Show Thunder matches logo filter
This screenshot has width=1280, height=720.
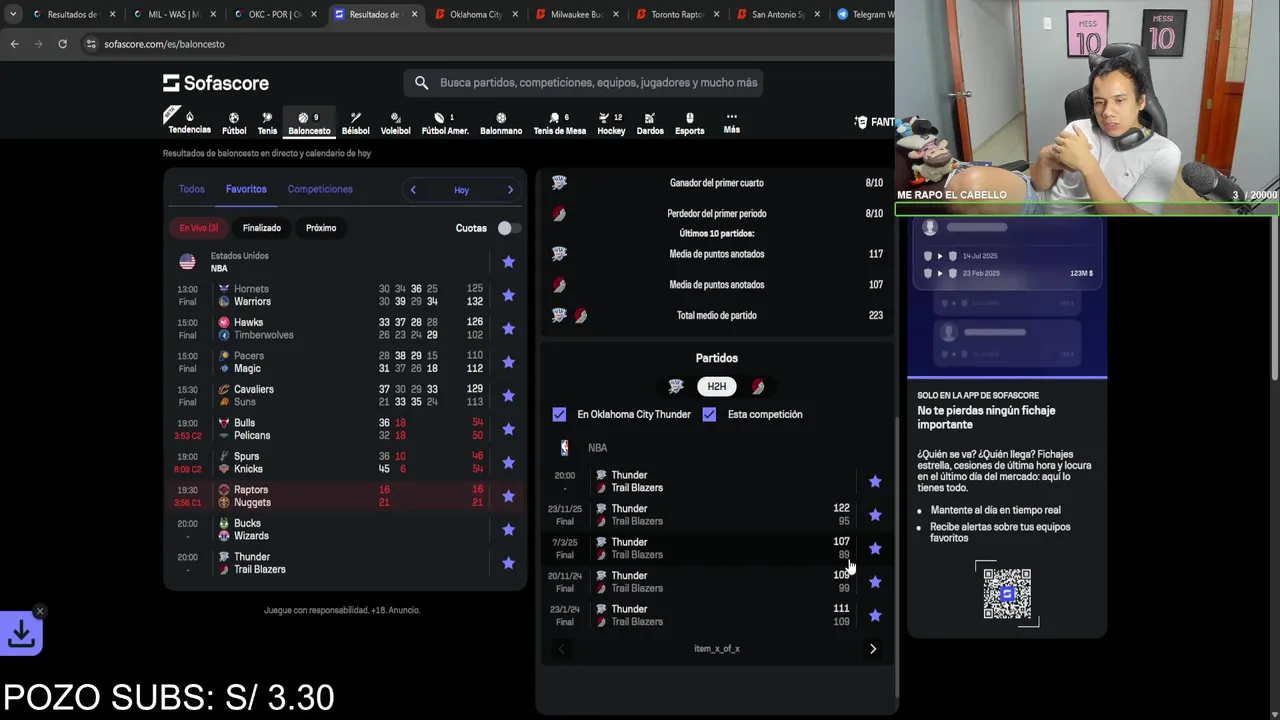676,386
